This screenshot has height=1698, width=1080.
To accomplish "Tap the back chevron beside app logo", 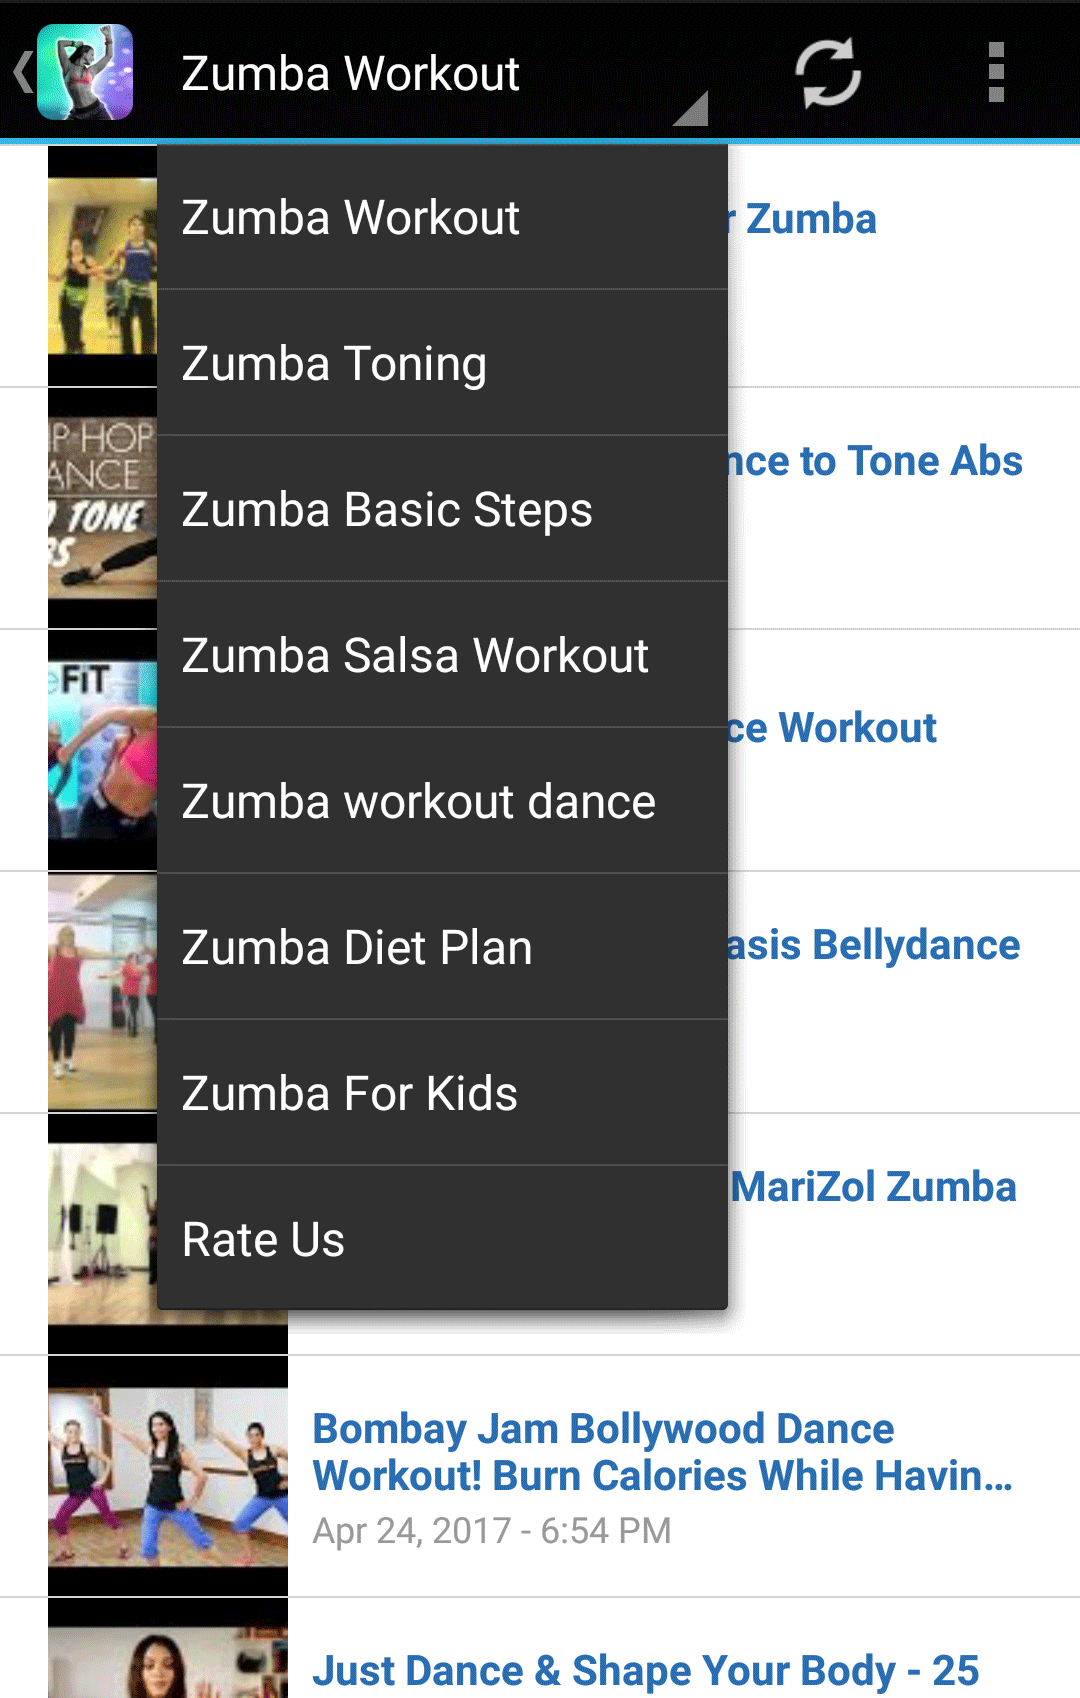I will pos(22,72).
